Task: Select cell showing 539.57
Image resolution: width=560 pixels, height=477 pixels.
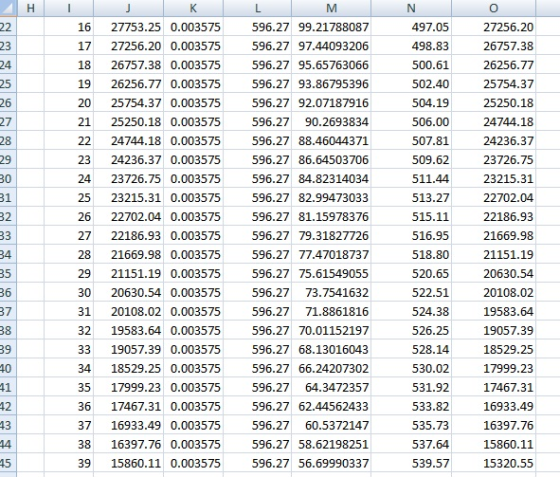Action: 411,463
